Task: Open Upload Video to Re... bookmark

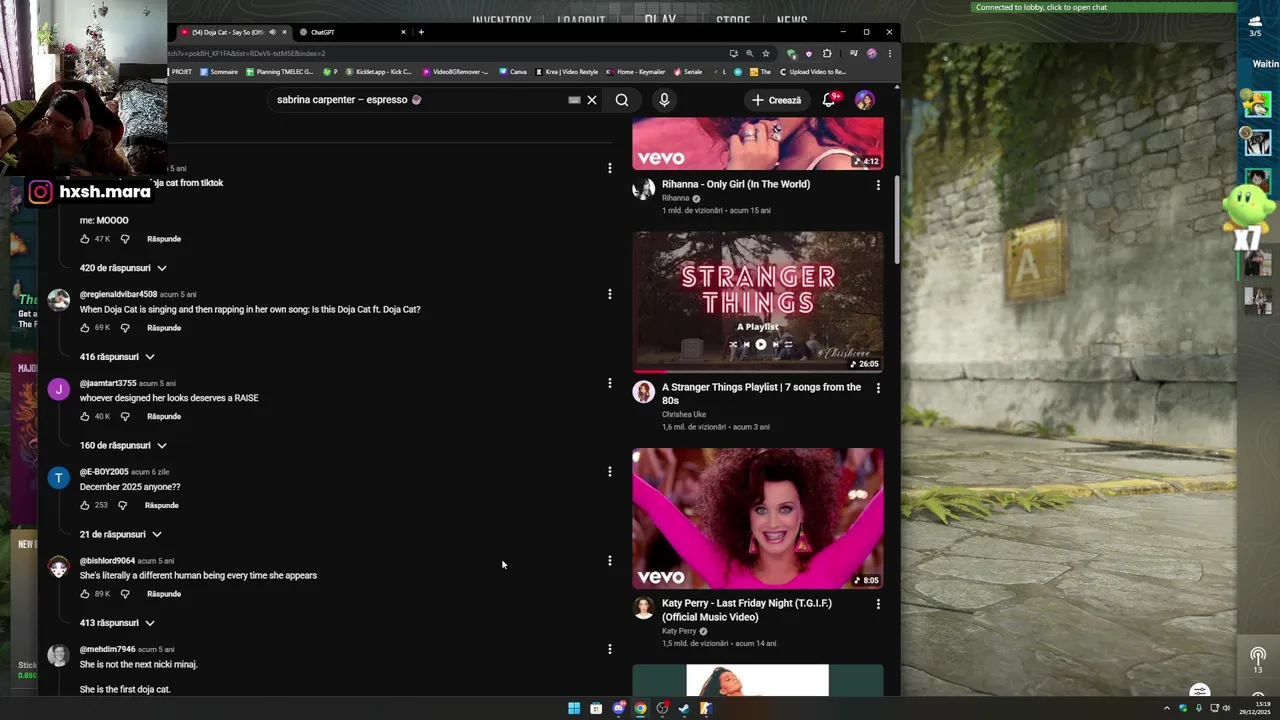Action: click(813, 72)
